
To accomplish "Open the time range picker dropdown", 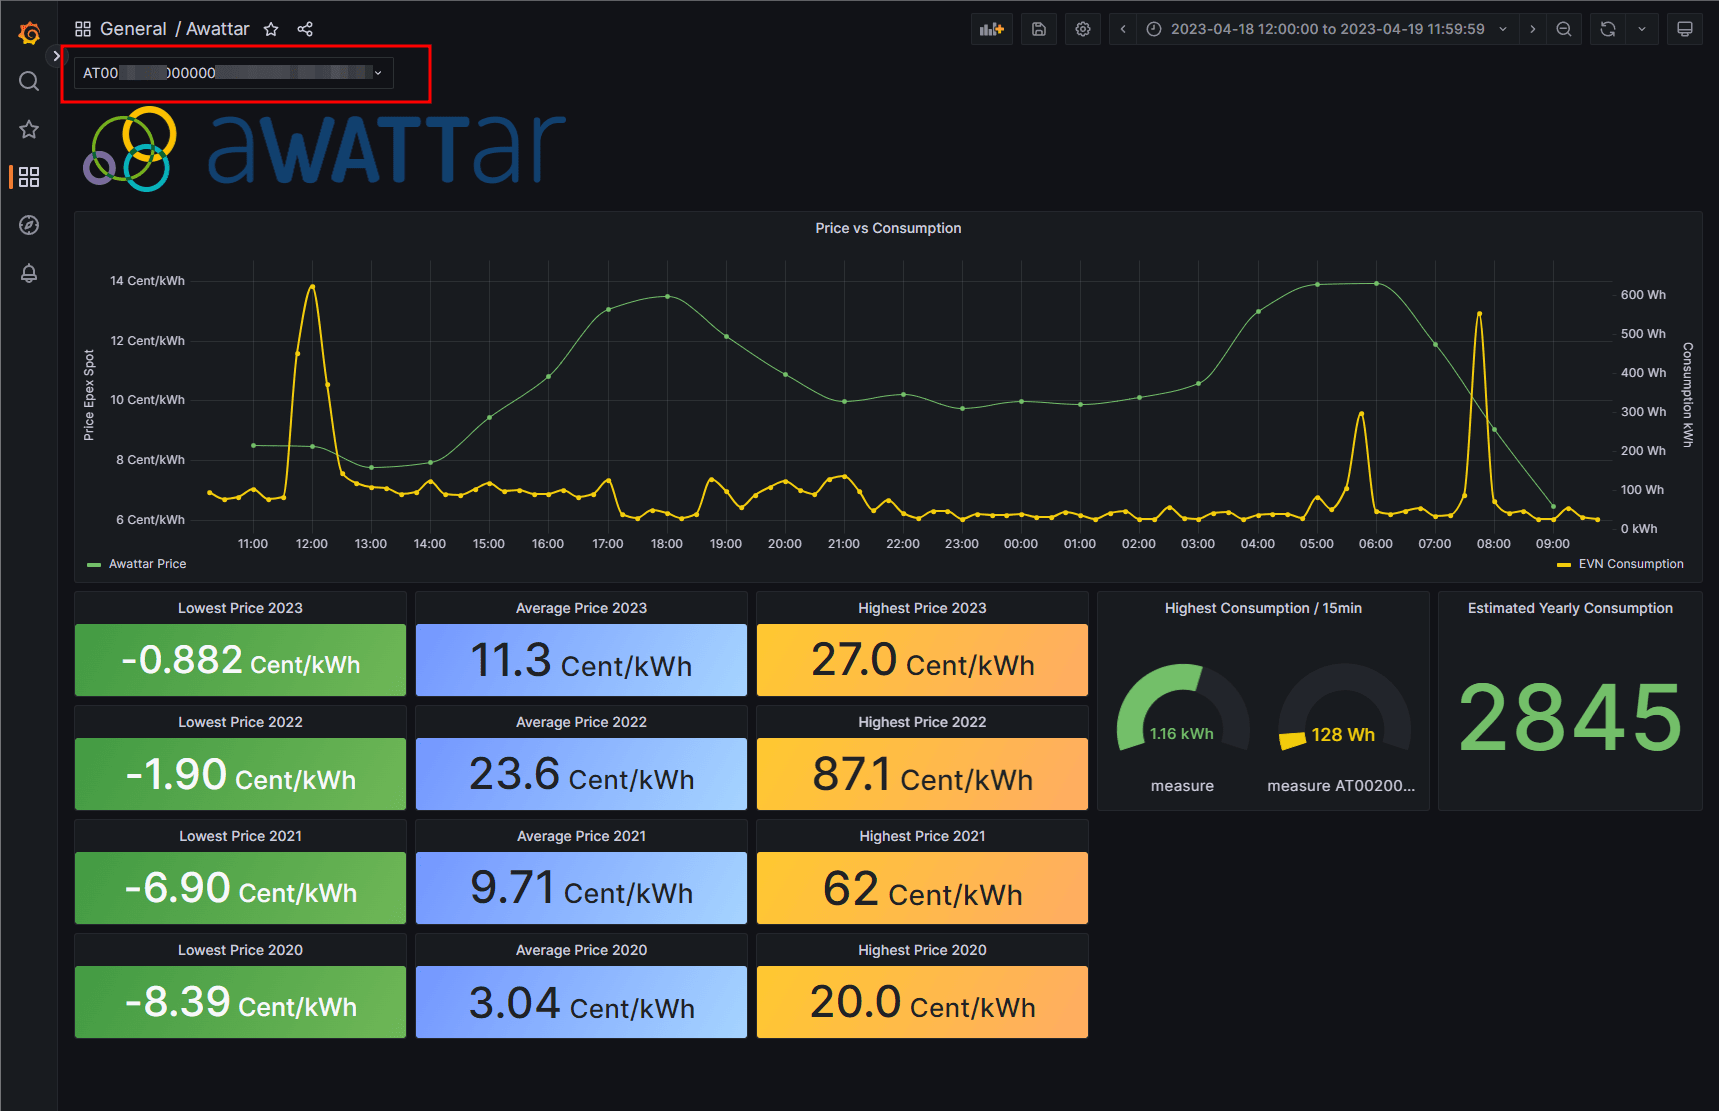I will coord(1320,29).
